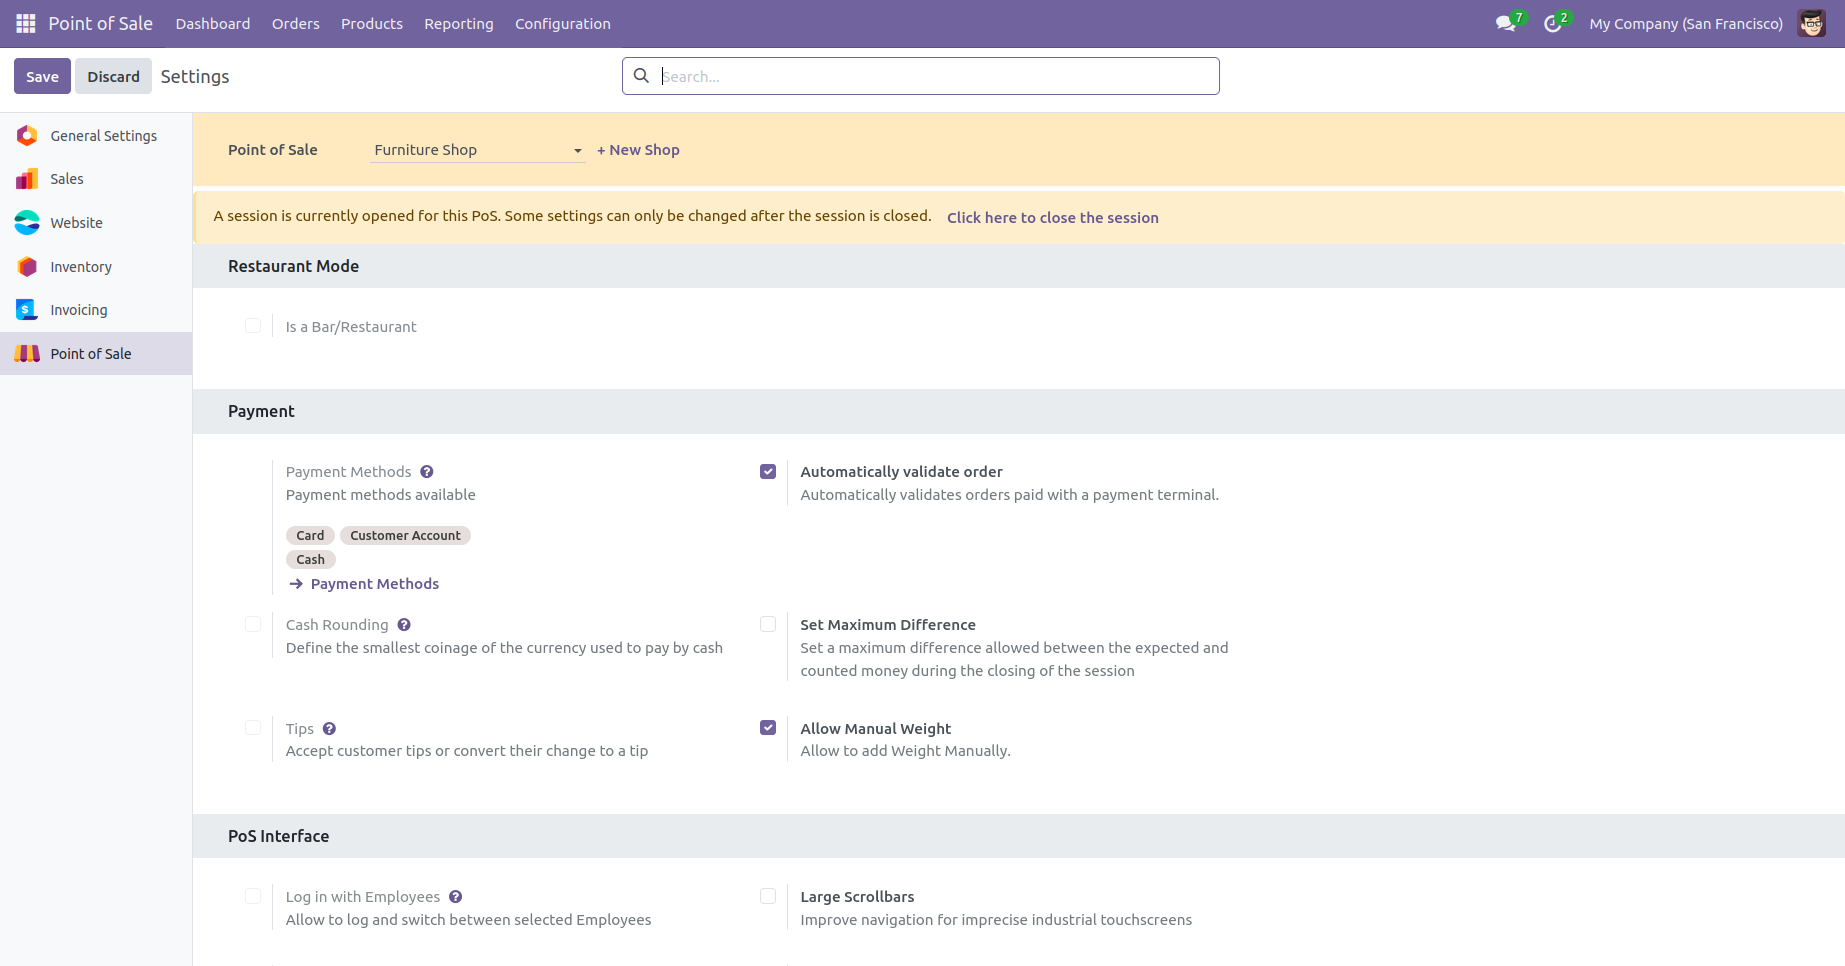This screenshot has width=1845, height=966.
Task: Open the My Company (San Francisco) switcher
Action: pyautogui.click(x=1685, y=23)
